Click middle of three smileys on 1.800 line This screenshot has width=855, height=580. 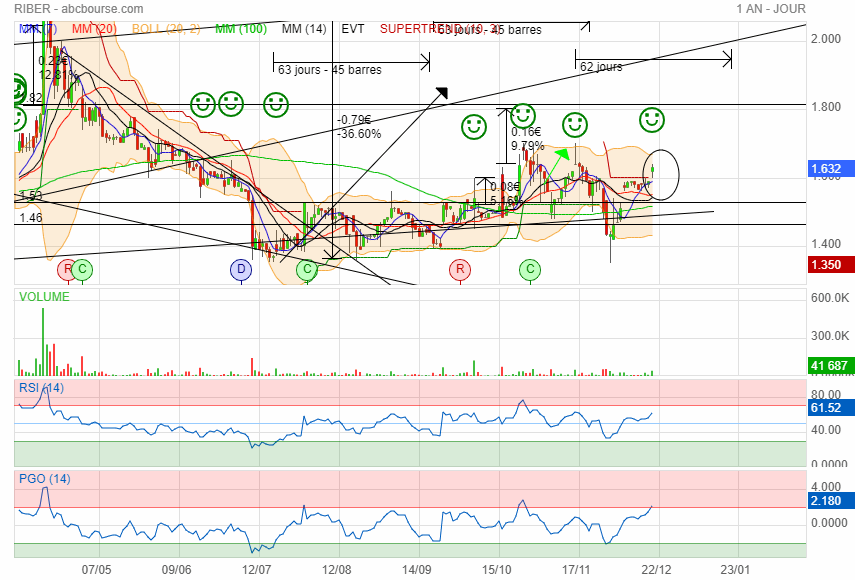[231, 104]
